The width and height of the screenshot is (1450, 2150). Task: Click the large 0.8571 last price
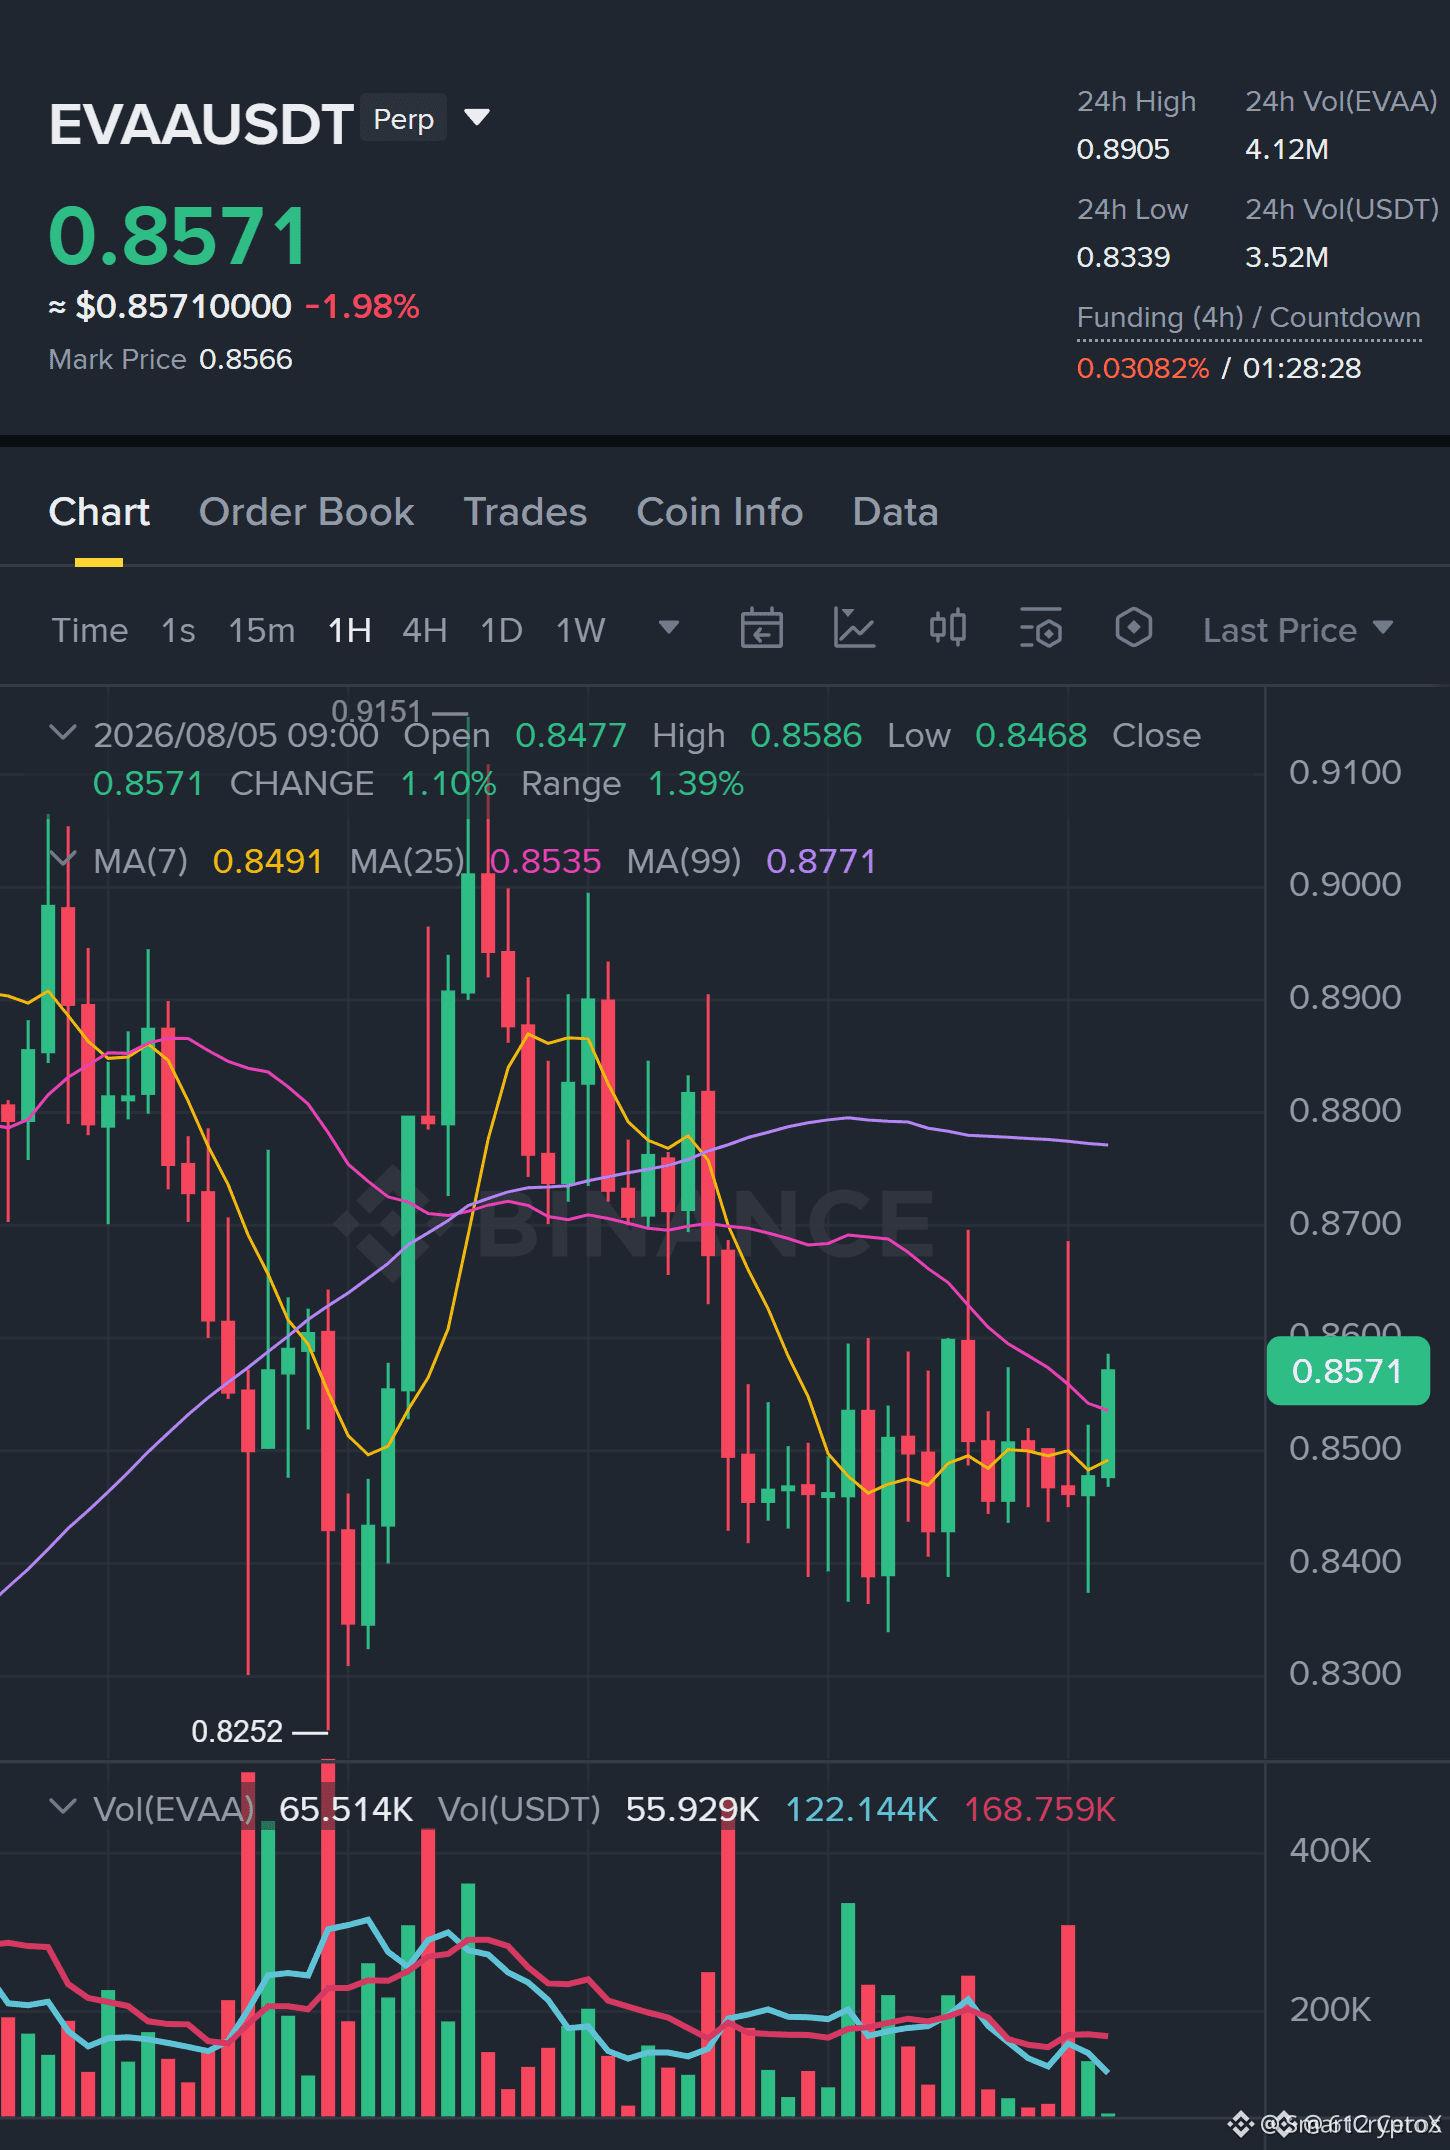pos(178,236)
